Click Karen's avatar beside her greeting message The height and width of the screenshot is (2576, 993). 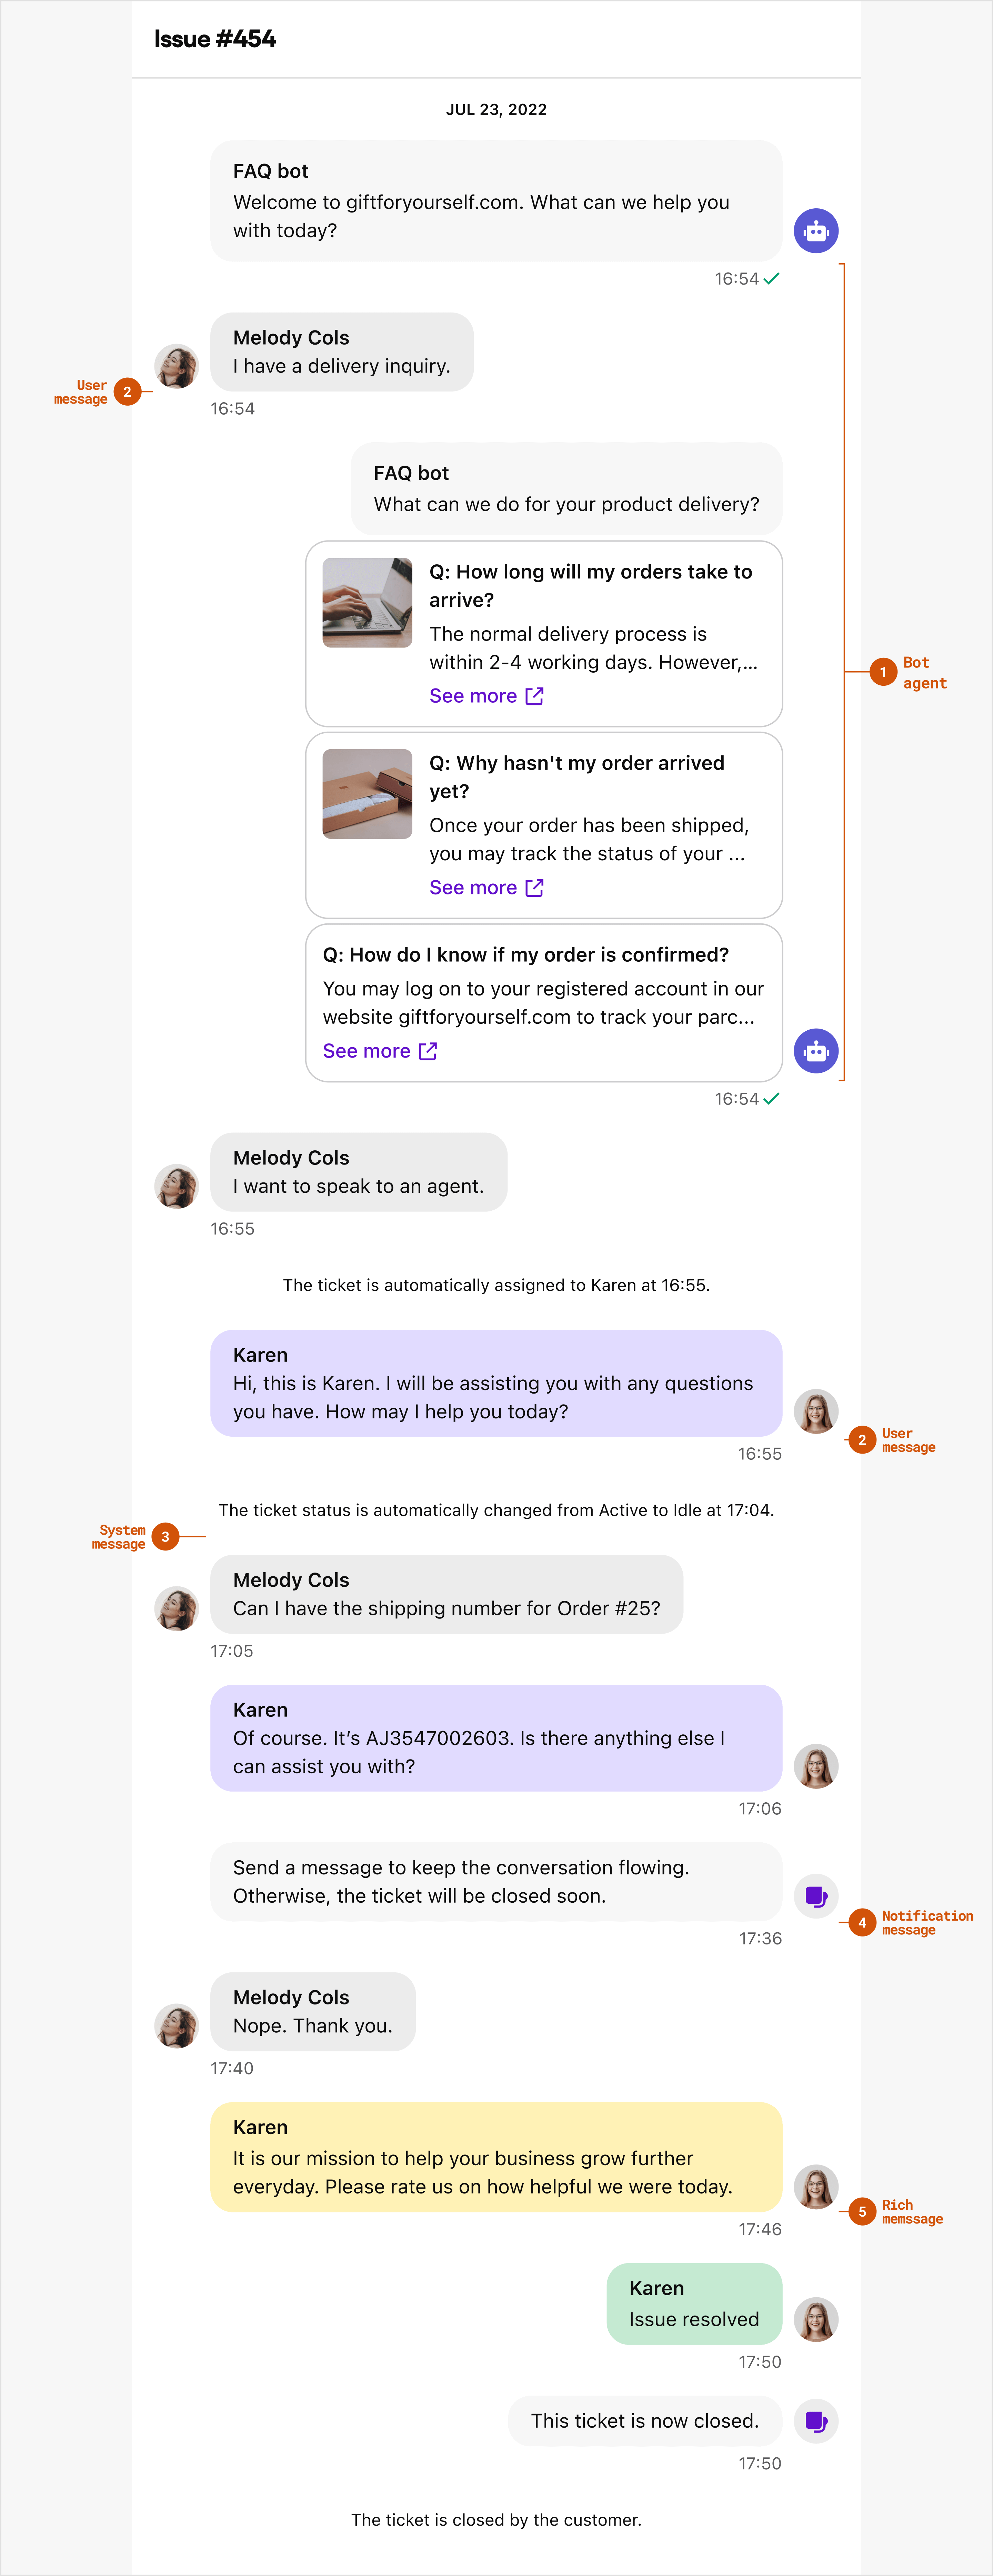[816, 1411]
